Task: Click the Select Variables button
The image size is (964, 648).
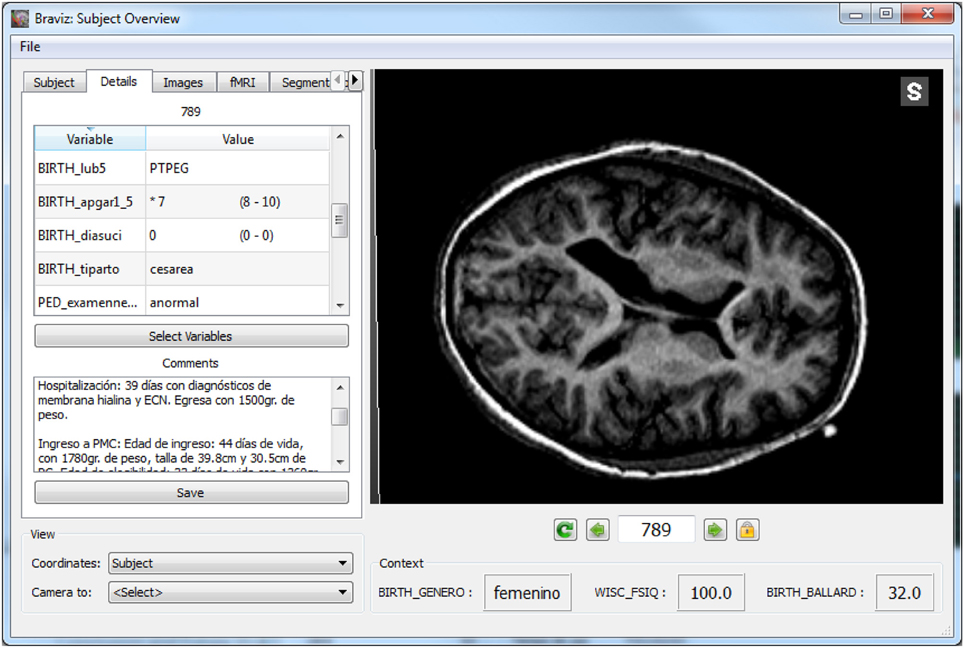Action: 191,336
